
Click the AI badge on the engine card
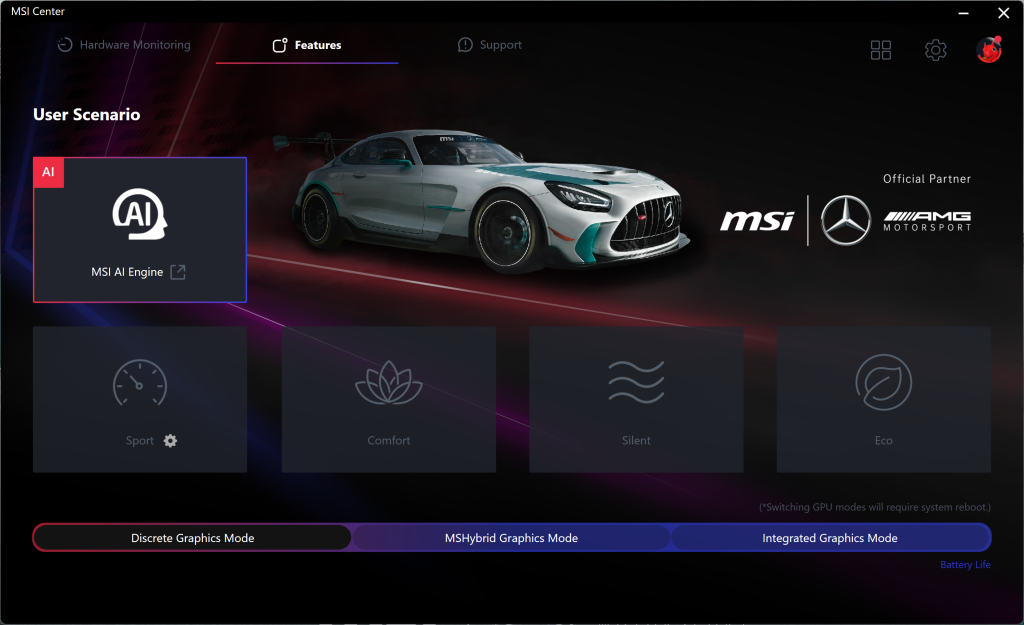click(x=48, y=172)
